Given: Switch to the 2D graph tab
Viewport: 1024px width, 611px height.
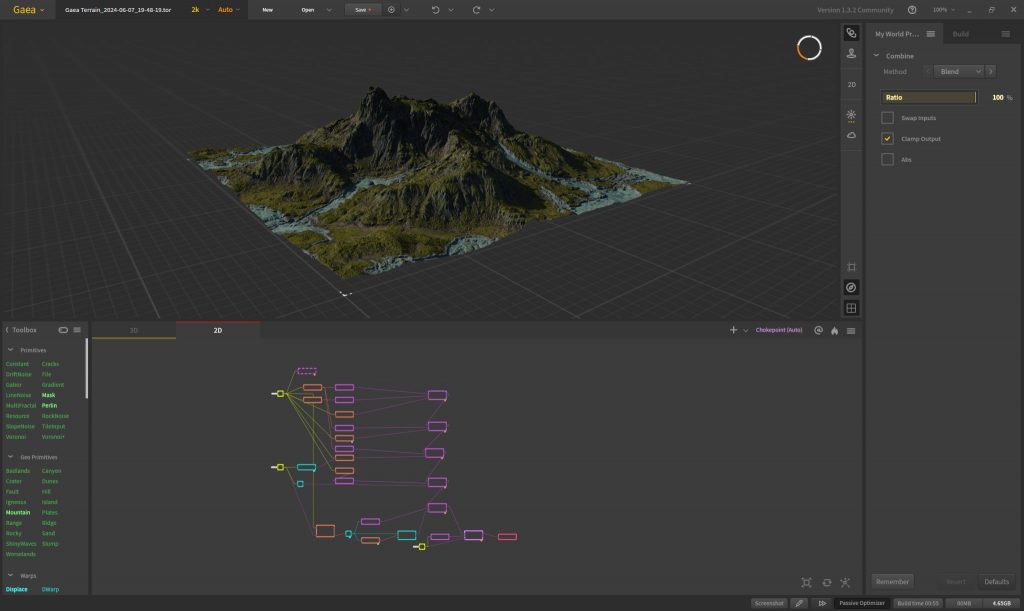Looking at the screenshot, I should 218,330.
